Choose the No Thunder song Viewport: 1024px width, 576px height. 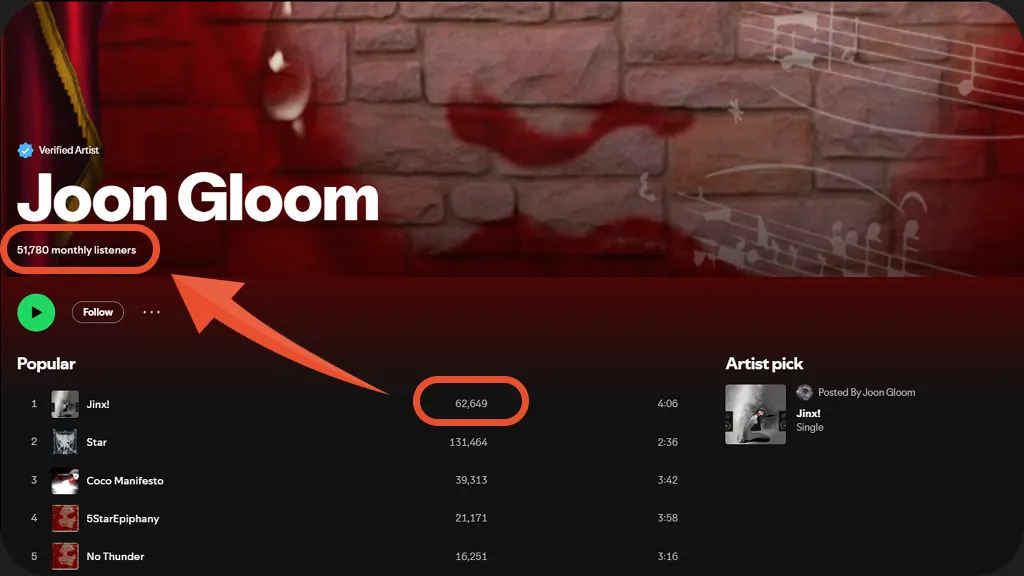click(115, 556)
